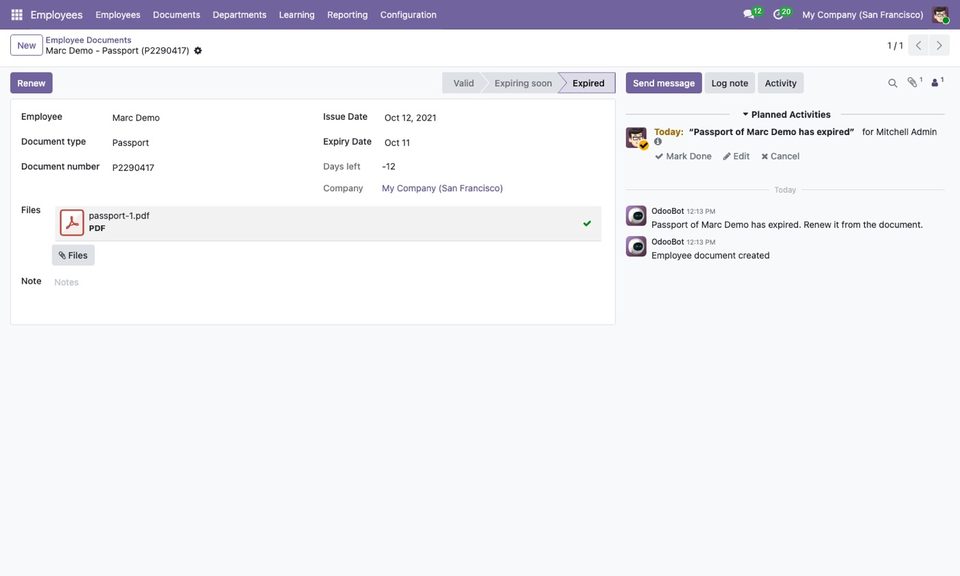Click the New button
Viewport: 960px width, 576px height.
[x=26, y=45]
